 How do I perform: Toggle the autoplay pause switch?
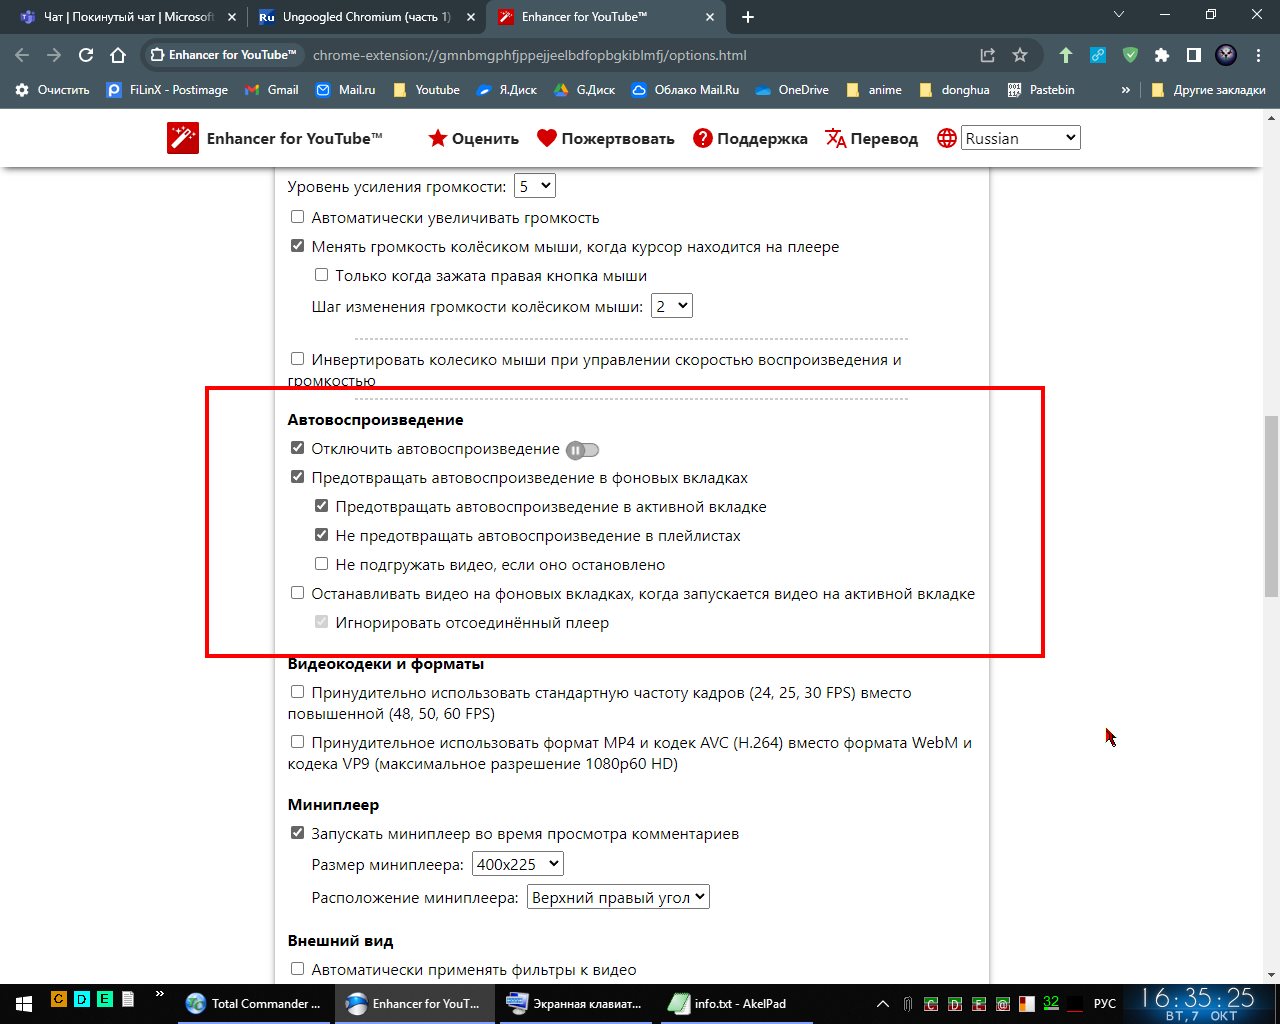tap(582, 450)
